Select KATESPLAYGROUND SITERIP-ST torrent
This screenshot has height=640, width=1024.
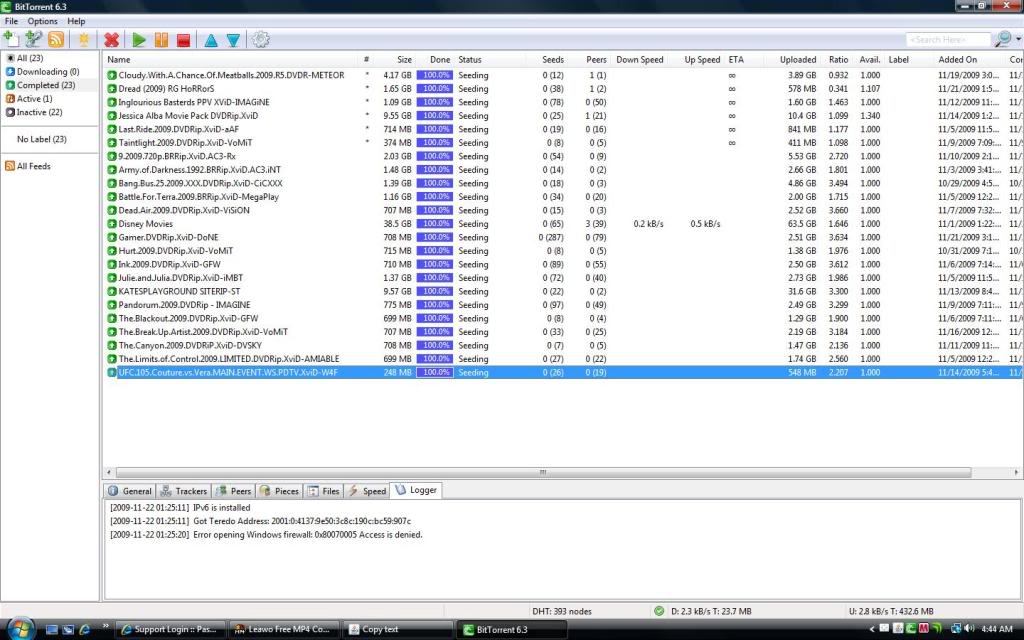pos(563,291)
